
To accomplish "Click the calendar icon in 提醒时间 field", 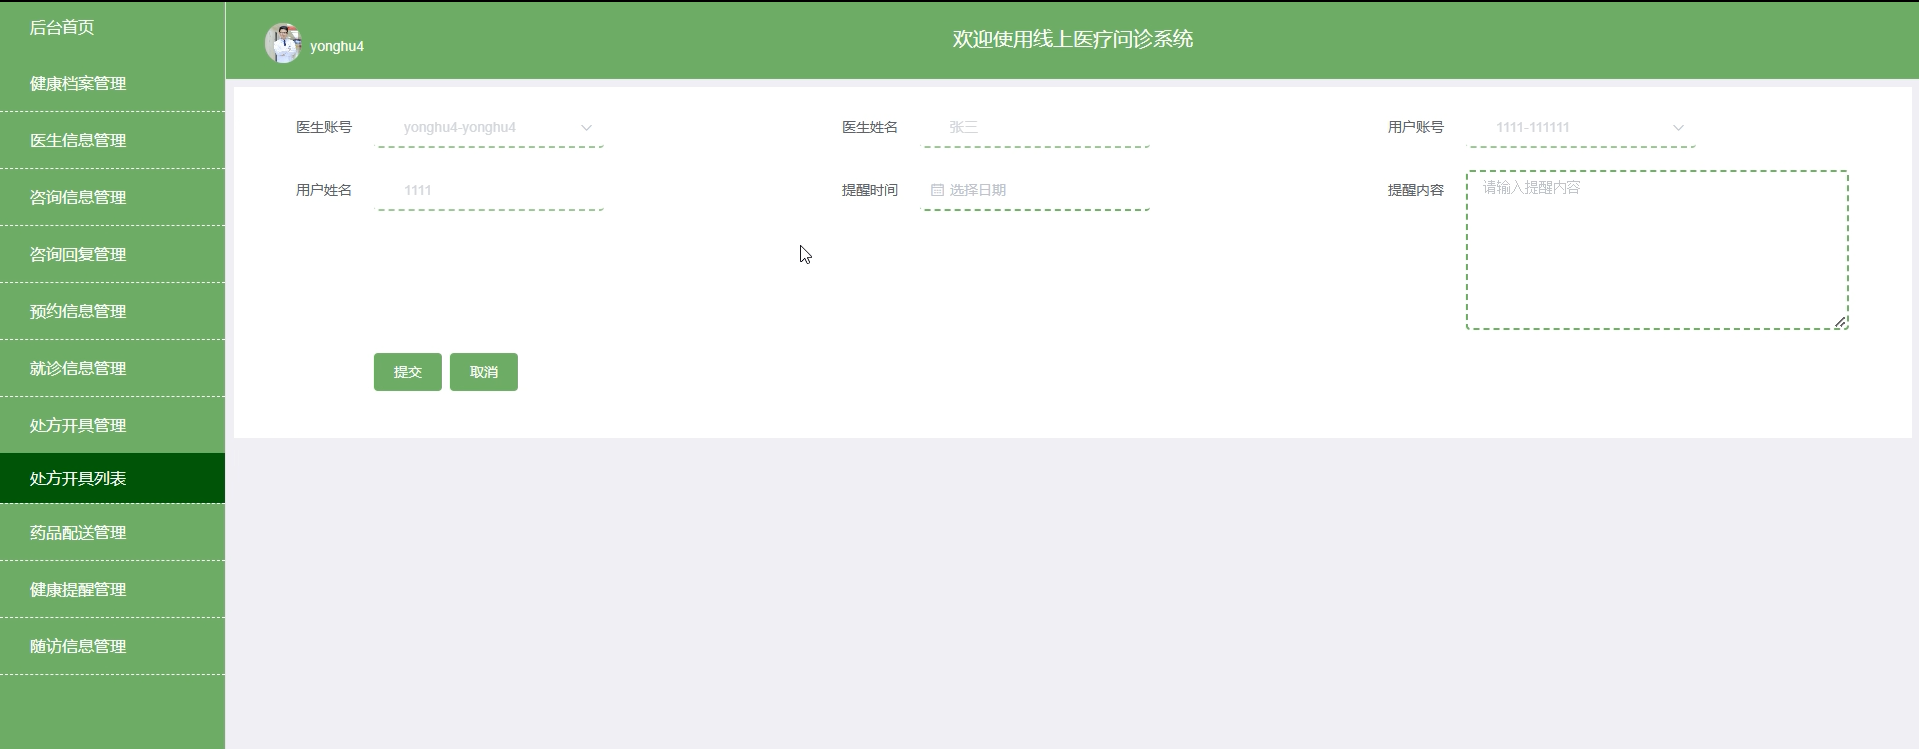I will (937, 190).
